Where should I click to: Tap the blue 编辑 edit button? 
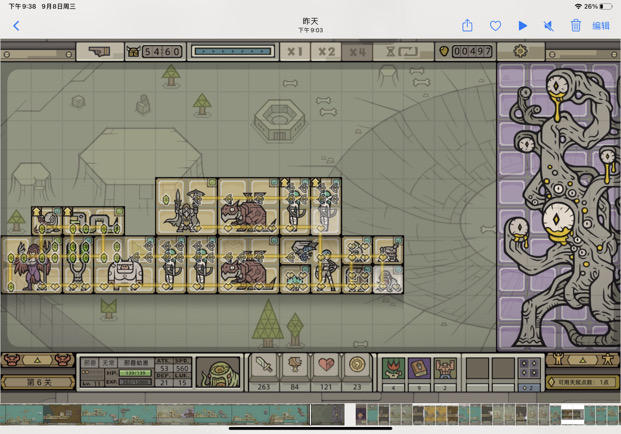[601, 26]
